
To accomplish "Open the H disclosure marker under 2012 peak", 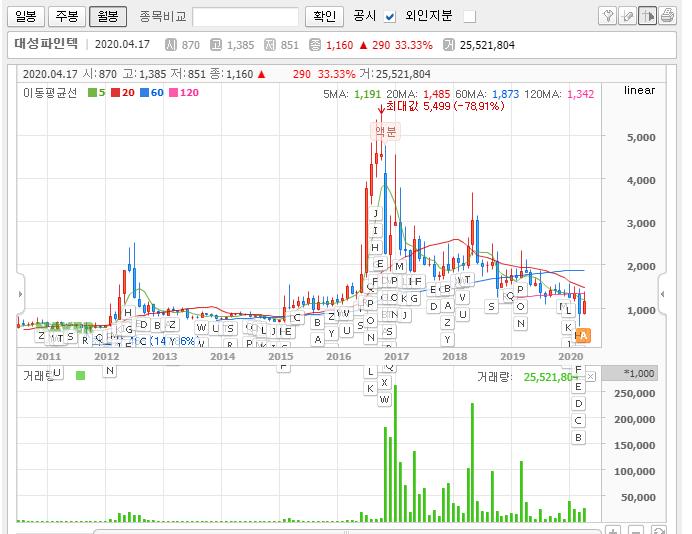I will click(128, 312).
